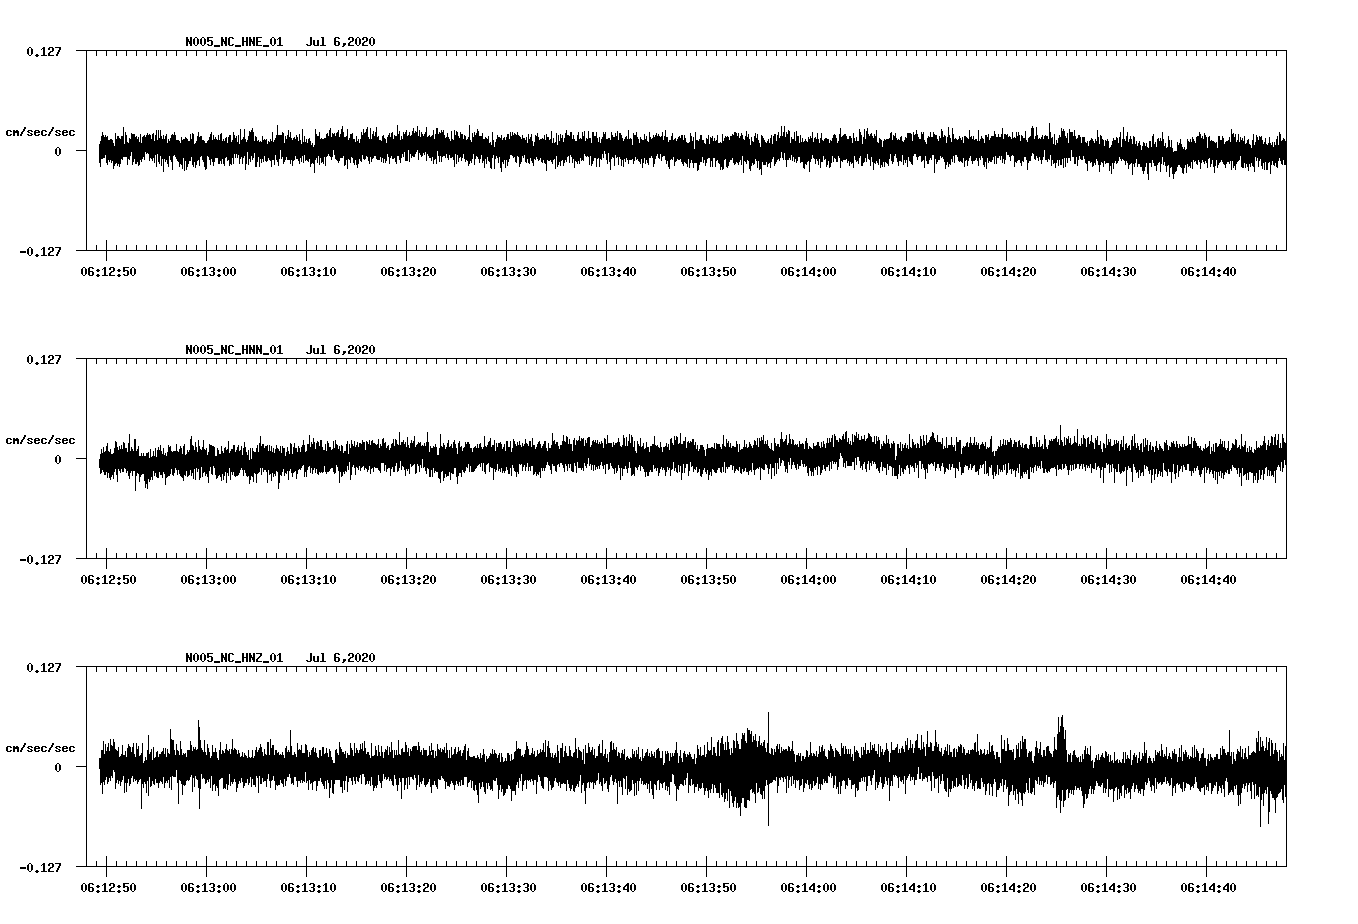1358x924 pixels.
Task: Click the cm/sec/sec unit label of the HNE plot
Action: click(x=40, y=132)
